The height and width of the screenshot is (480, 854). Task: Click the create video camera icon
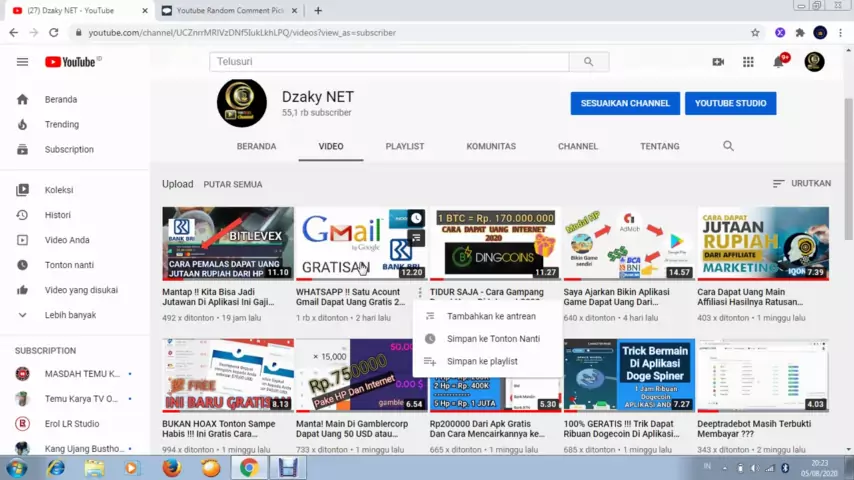718,62
